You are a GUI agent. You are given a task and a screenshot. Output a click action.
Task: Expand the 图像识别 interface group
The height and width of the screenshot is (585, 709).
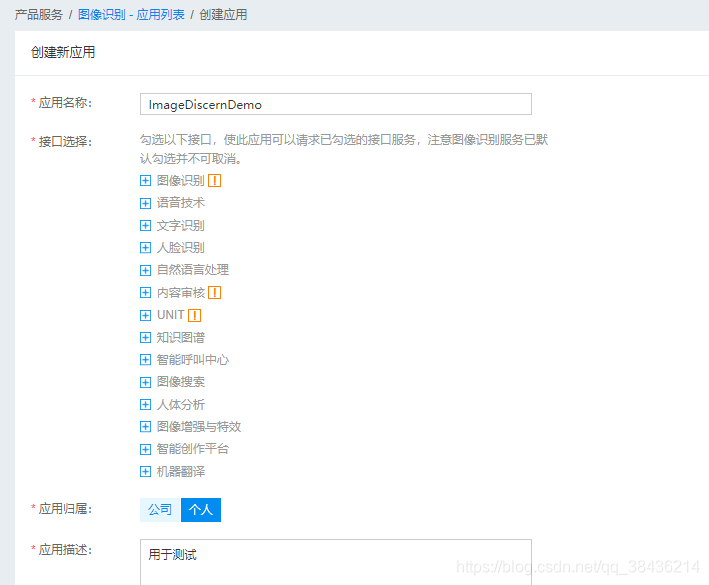[145, 181]
